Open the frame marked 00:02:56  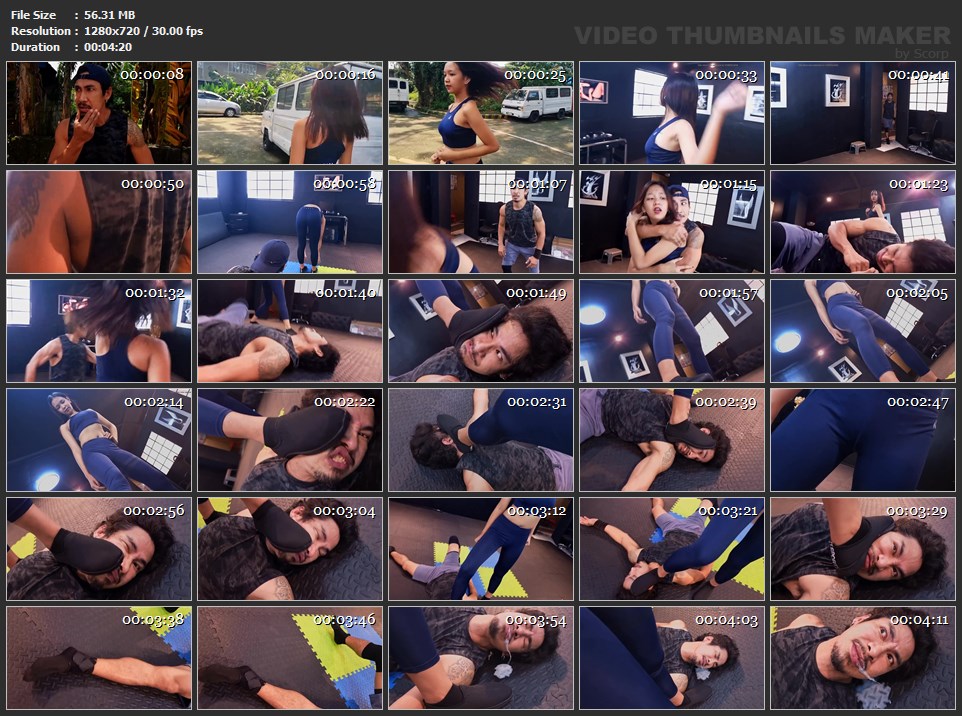tap(99, 549)
